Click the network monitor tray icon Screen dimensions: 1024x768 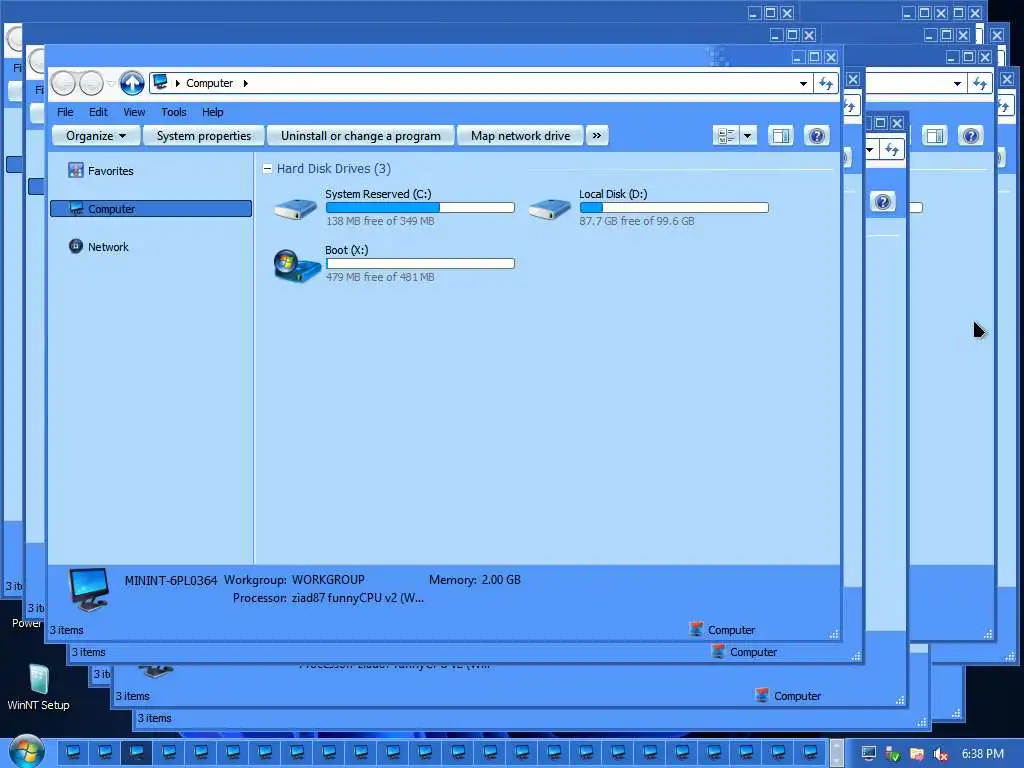coord(868,754)
